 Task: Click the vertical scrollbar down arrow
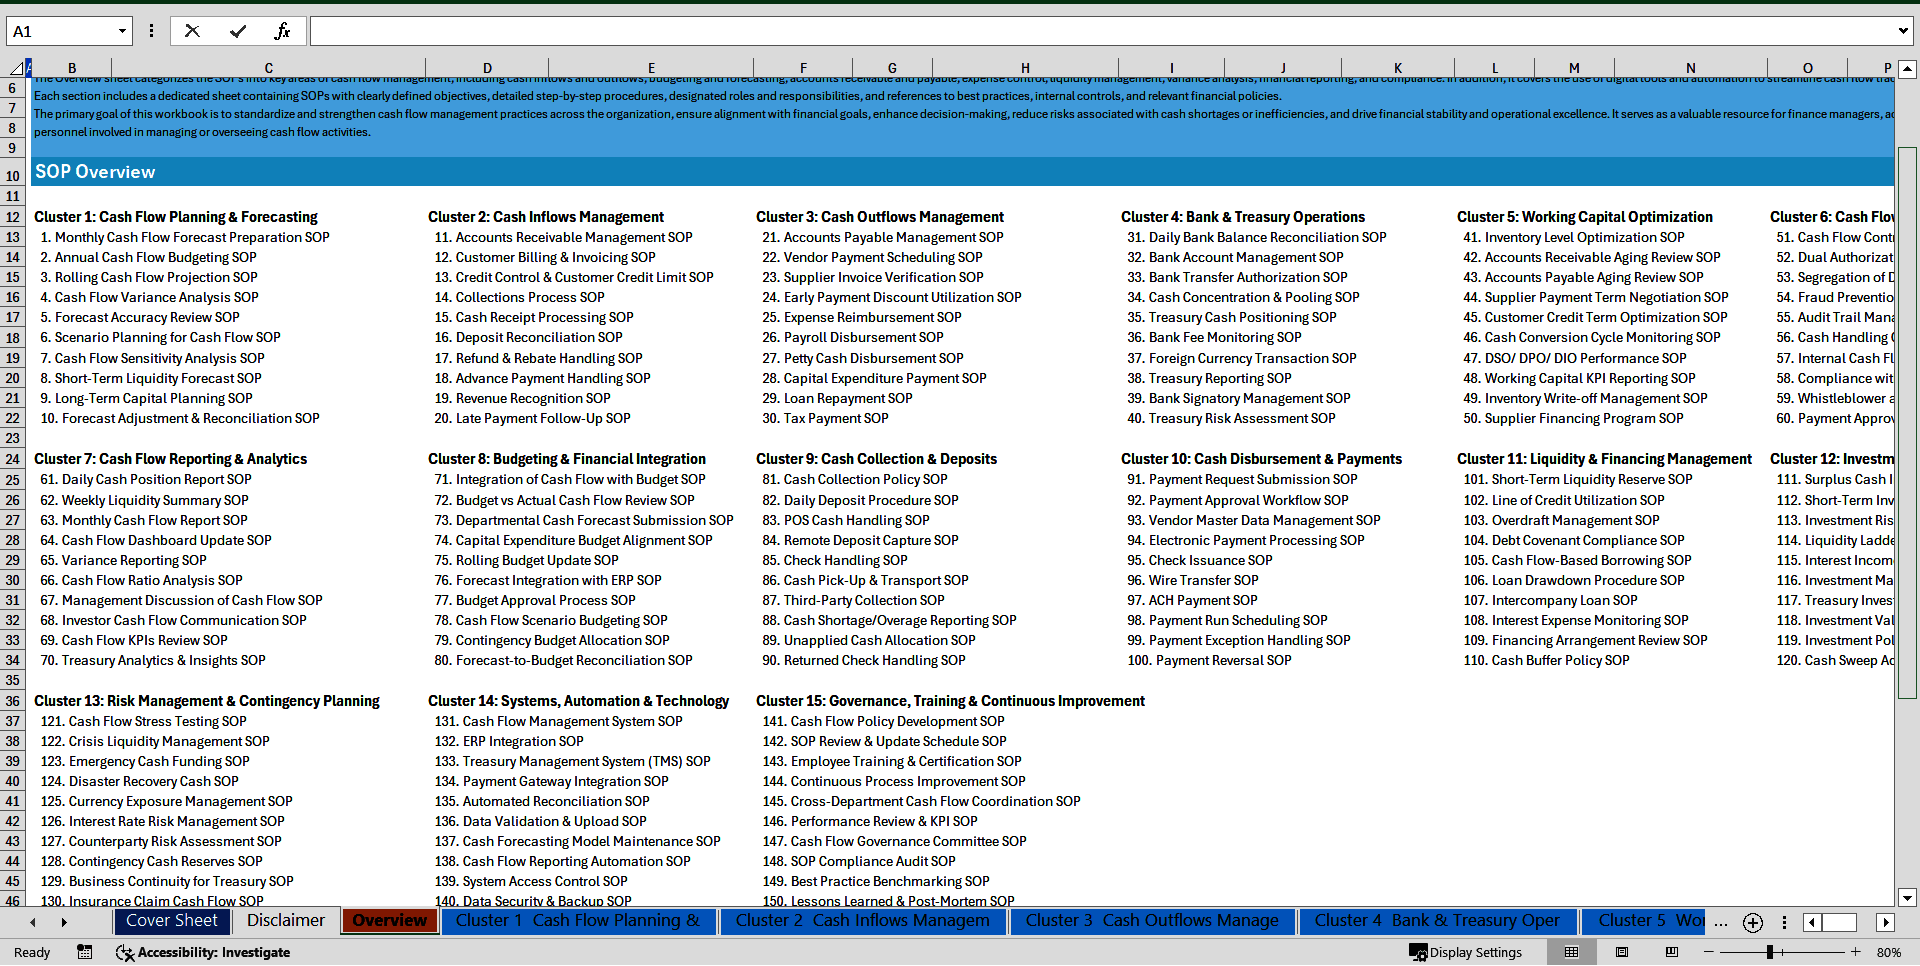(1908, 897)
